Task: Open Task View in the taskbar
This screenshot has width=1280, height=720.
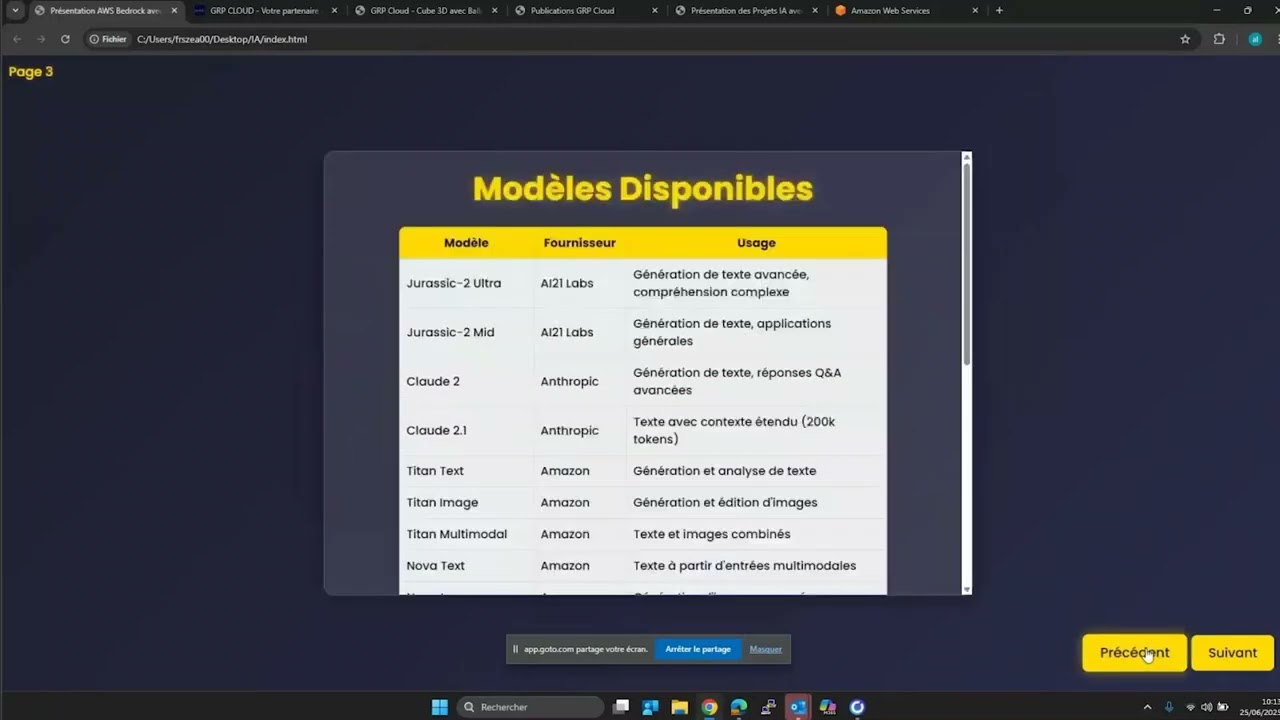Action: [620, 707]
